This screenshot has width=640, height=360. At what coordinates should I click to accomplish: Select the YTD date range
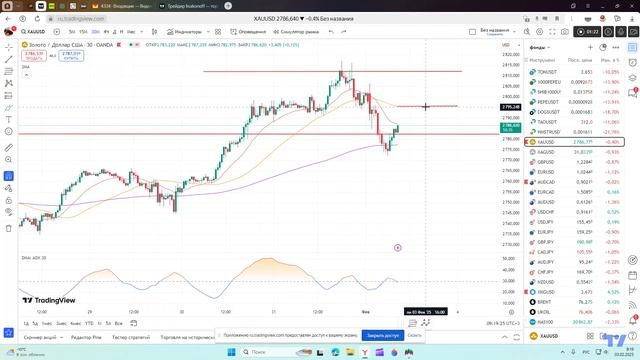pos(89,323)
